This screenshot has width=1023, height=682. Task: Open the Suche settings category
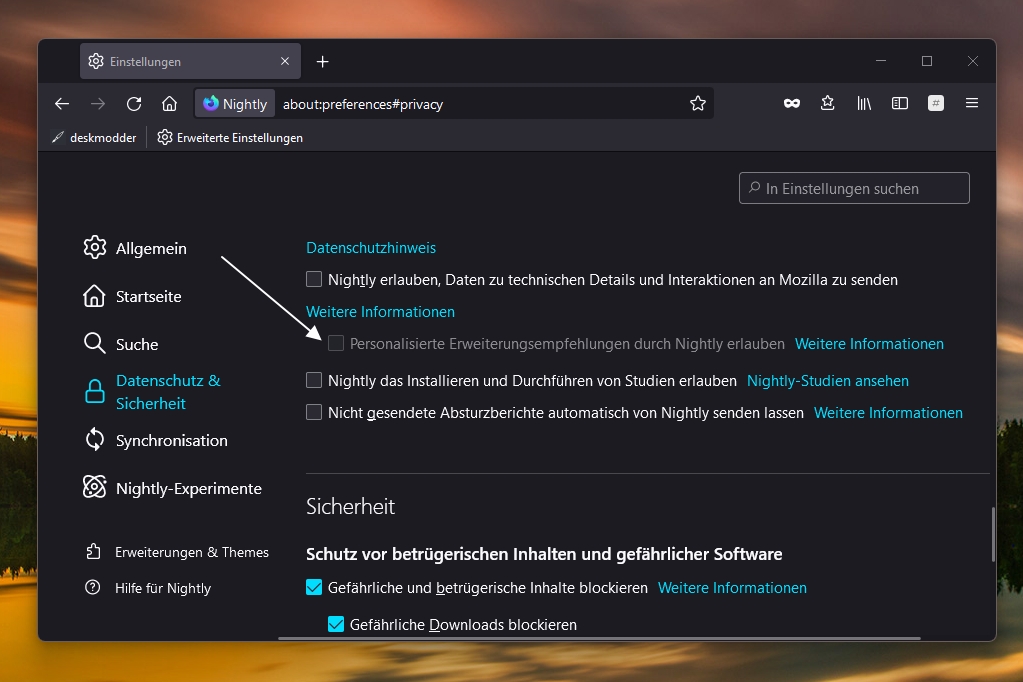(x=121, y=344)
